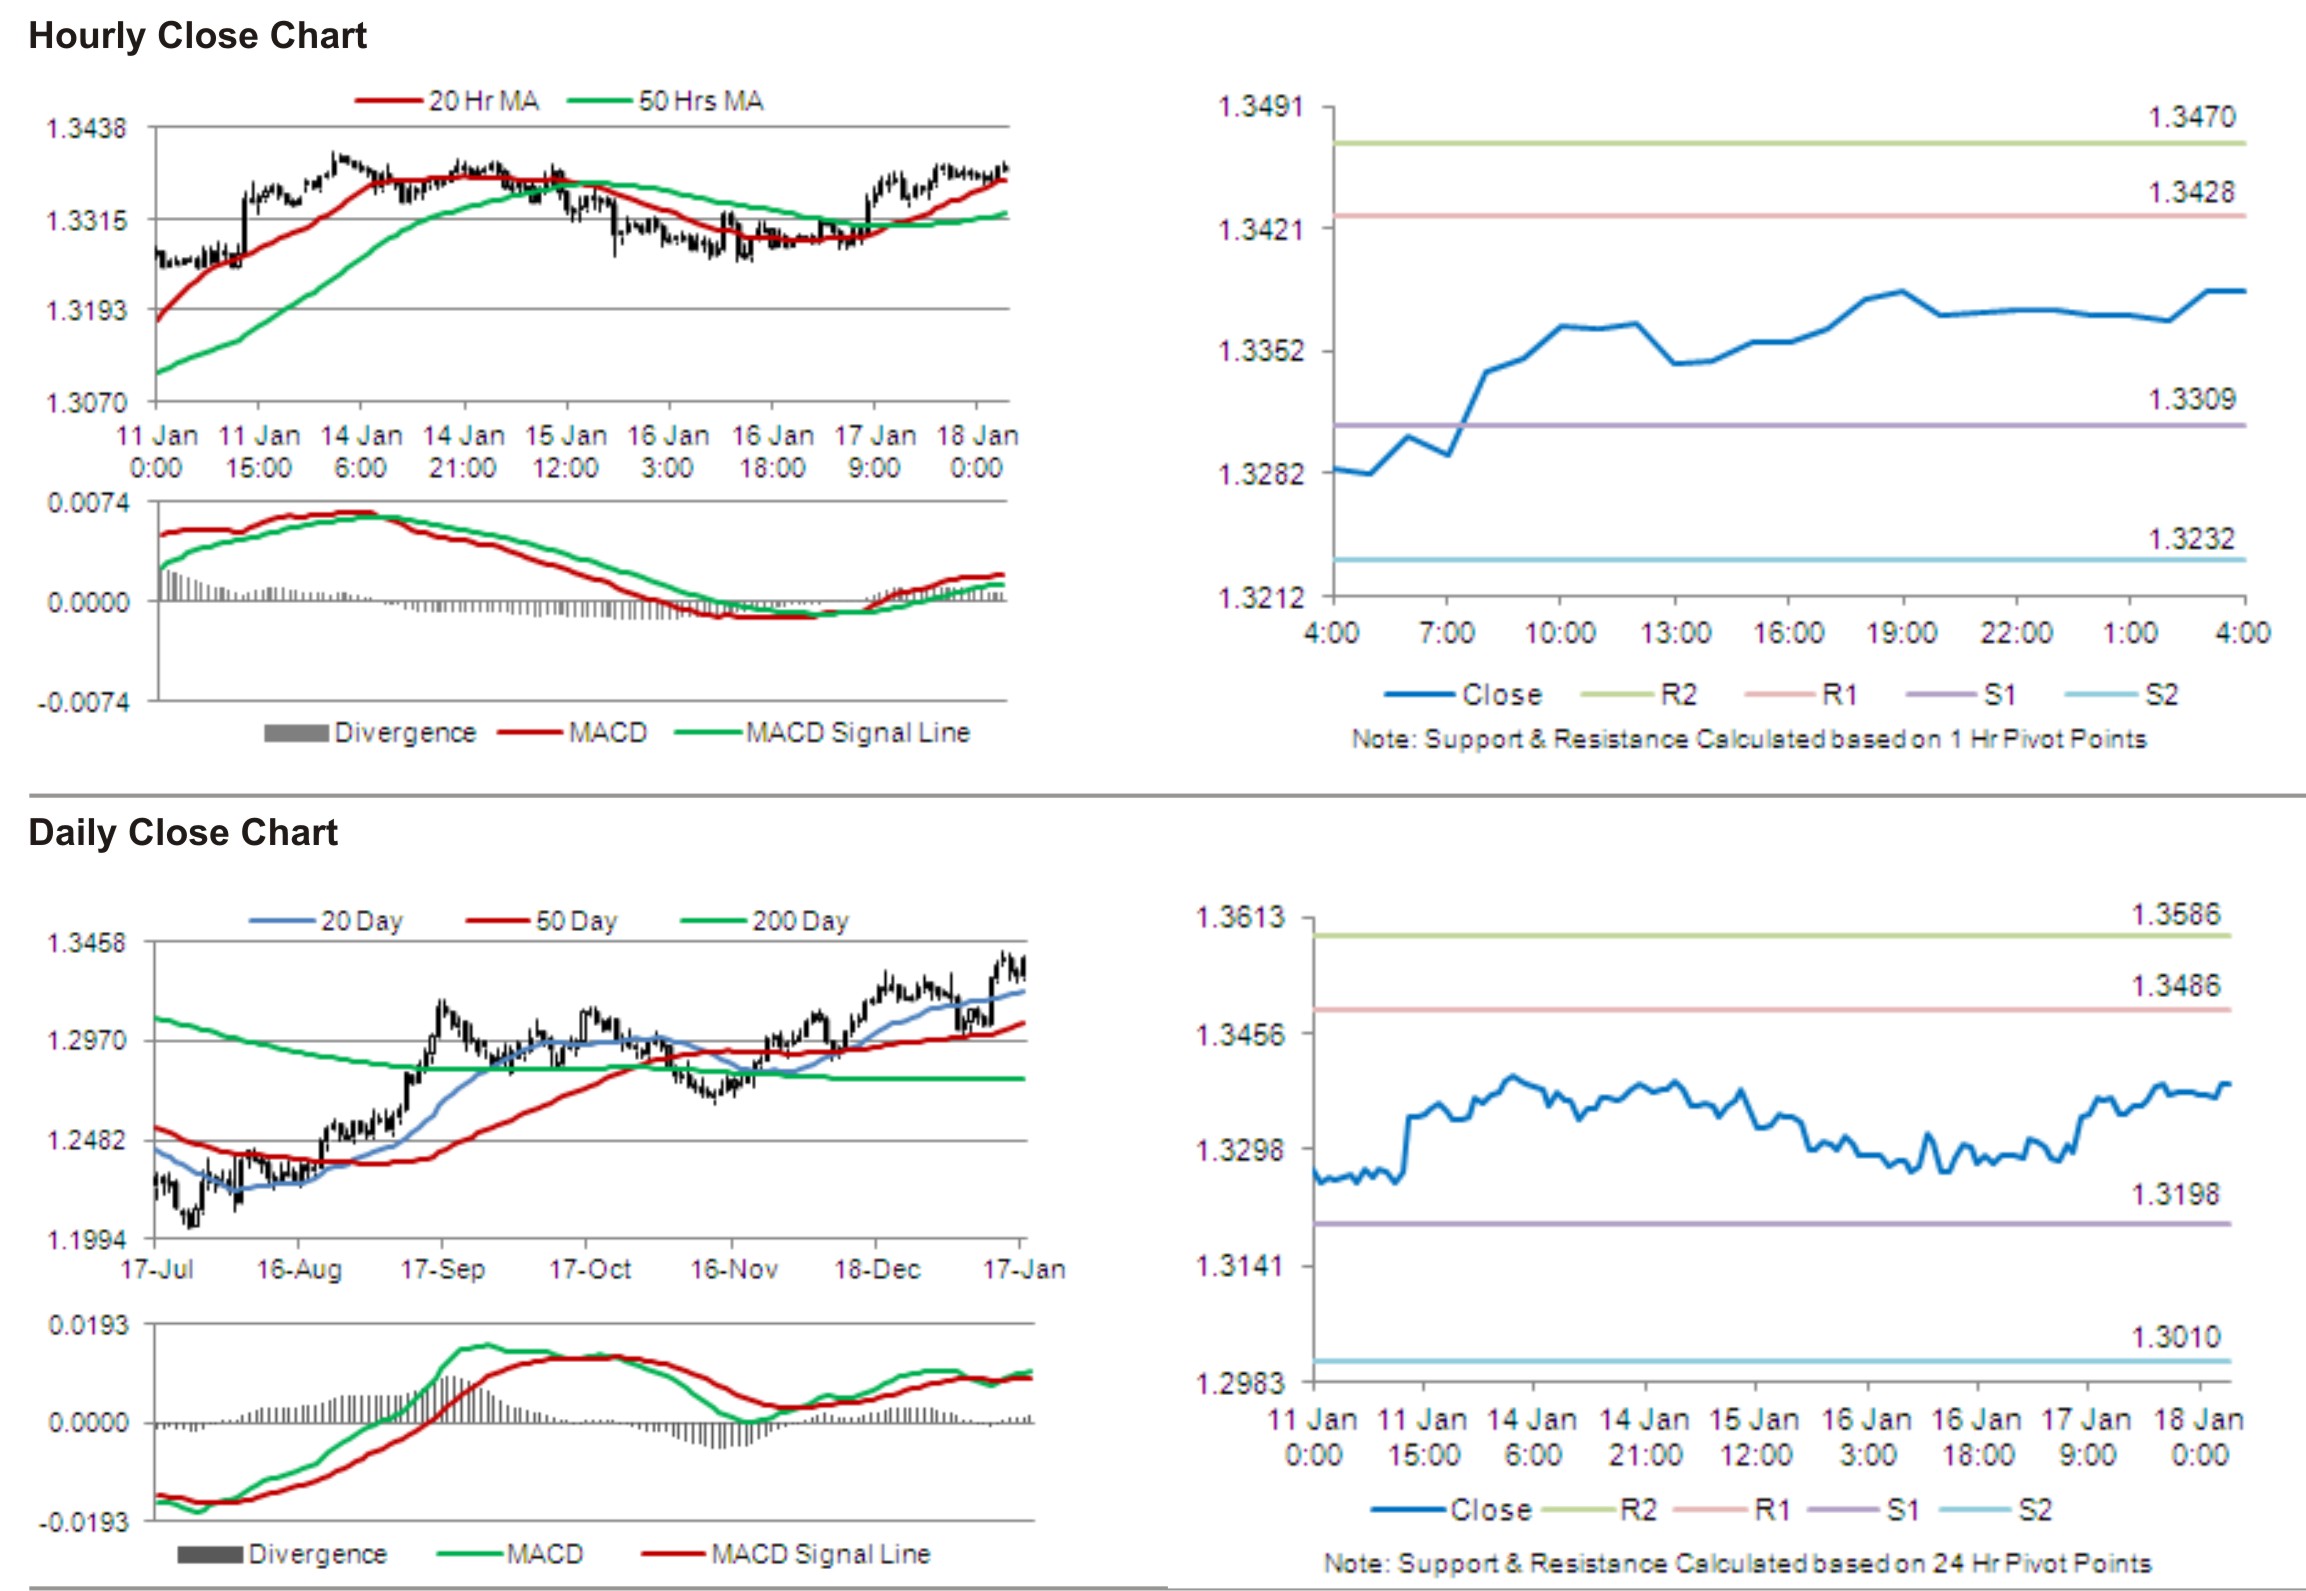Click the green 'MACD' label in daily legend
This screenshot has width=2306, height=1591.
pos(545,1554)
